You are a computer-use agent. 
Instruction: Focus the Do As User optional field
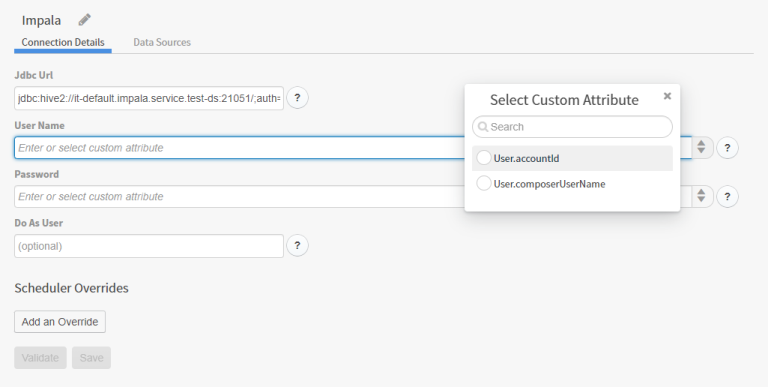pos(149,245)
